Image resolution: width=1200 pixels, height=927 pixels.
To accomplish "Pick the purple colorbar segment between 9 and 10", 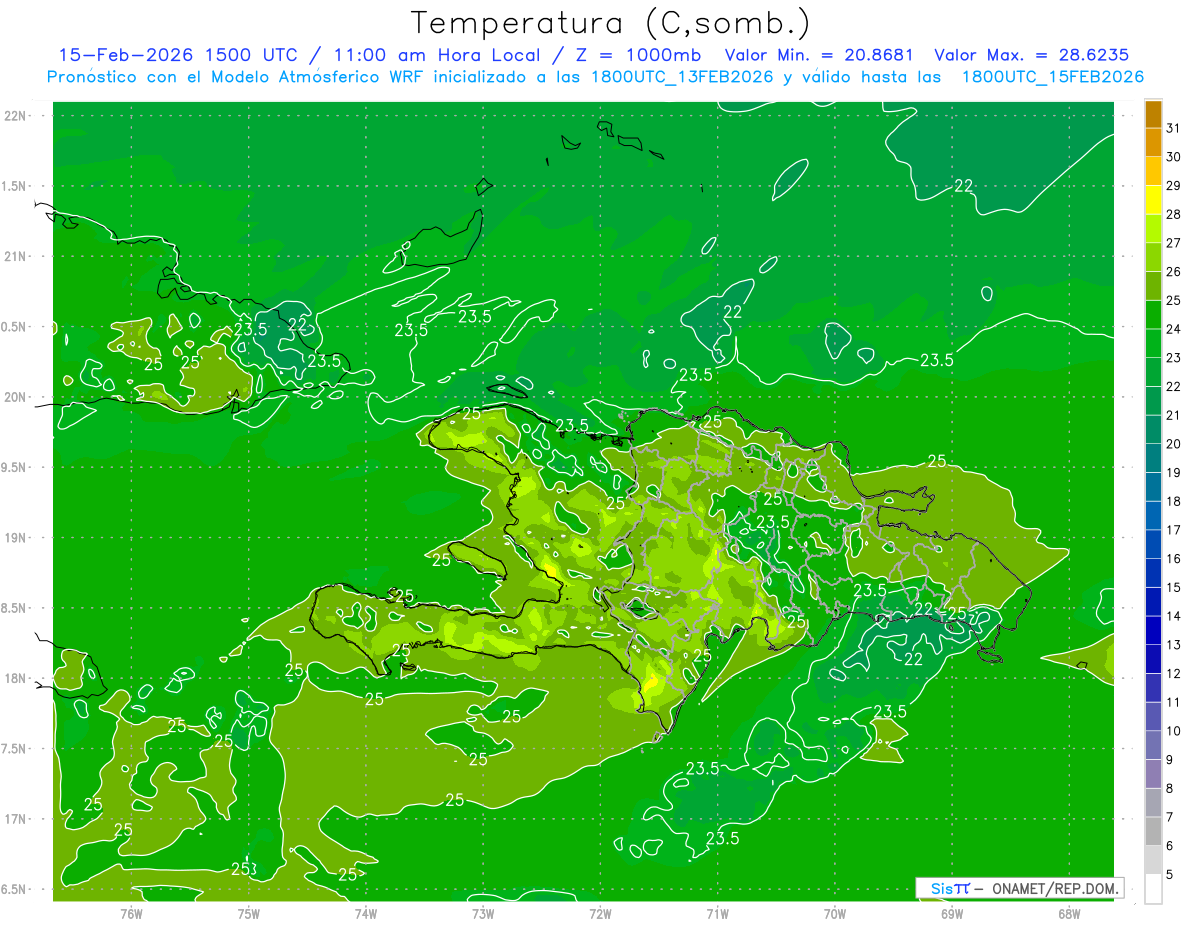I will point(1153,745).
